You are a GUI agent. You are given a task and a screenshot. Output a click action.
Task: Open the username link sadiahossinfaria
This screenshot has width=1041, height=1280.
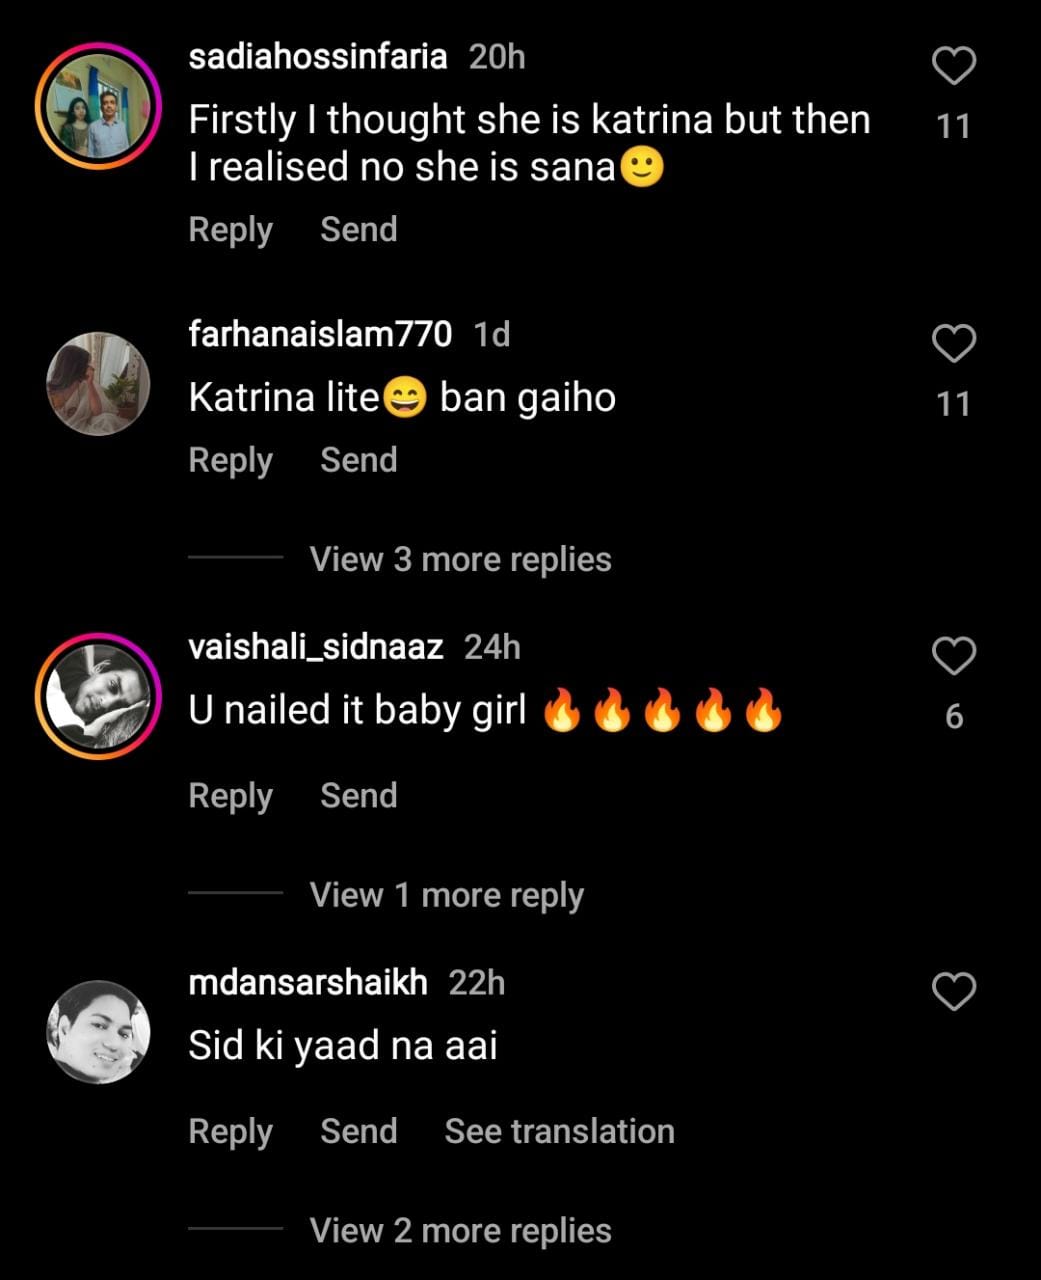(x=317, y=57)
